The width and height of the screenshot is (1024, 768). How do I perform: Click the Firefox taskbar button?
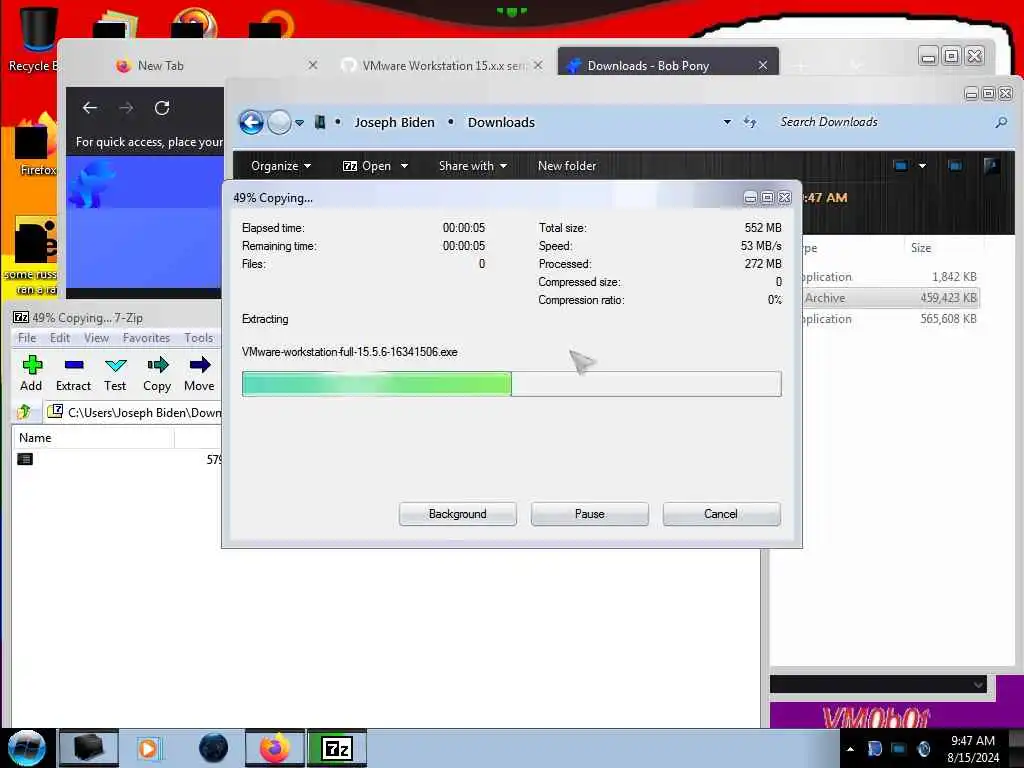coord(275,748)
